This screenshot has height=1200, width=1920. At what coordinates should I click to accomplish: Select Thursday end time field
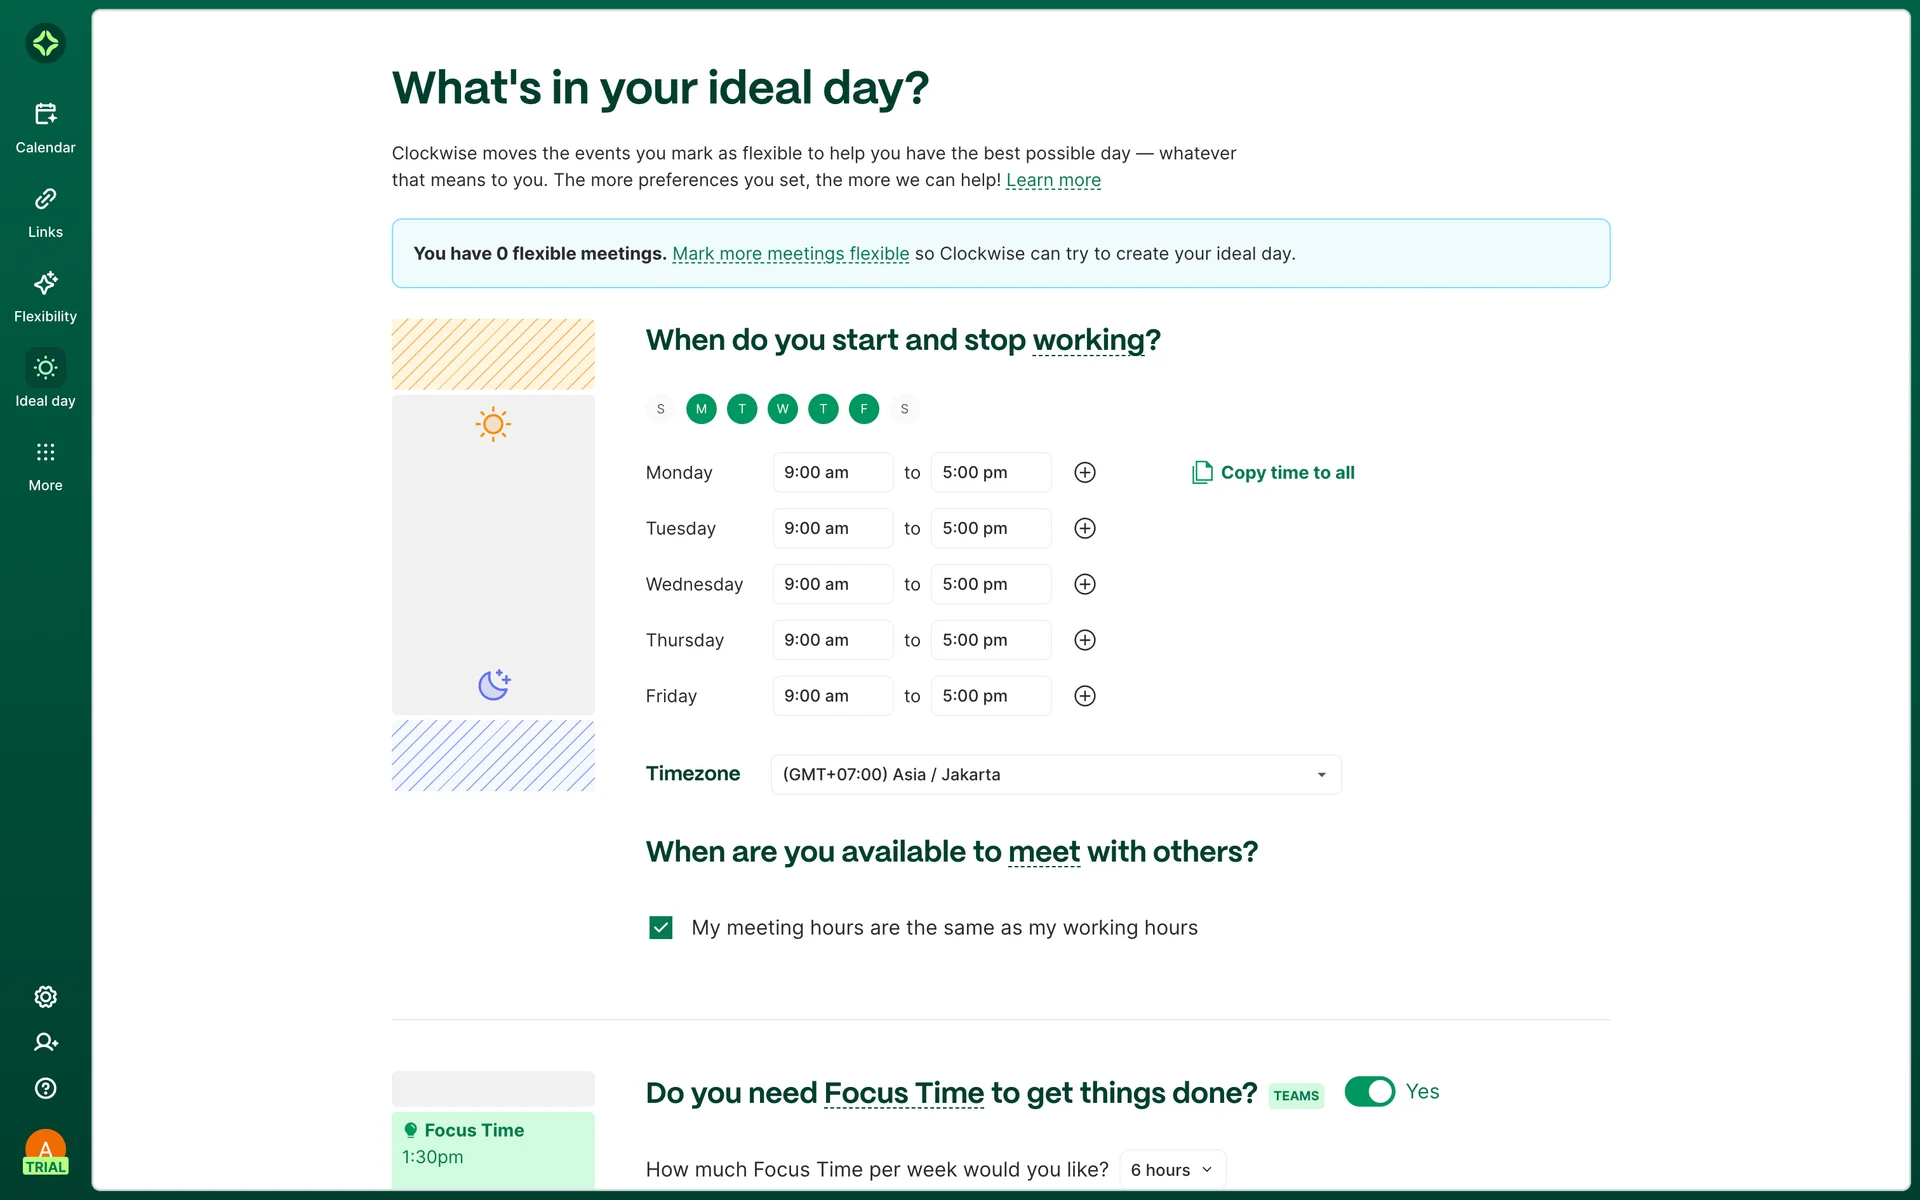click(990, 640)
